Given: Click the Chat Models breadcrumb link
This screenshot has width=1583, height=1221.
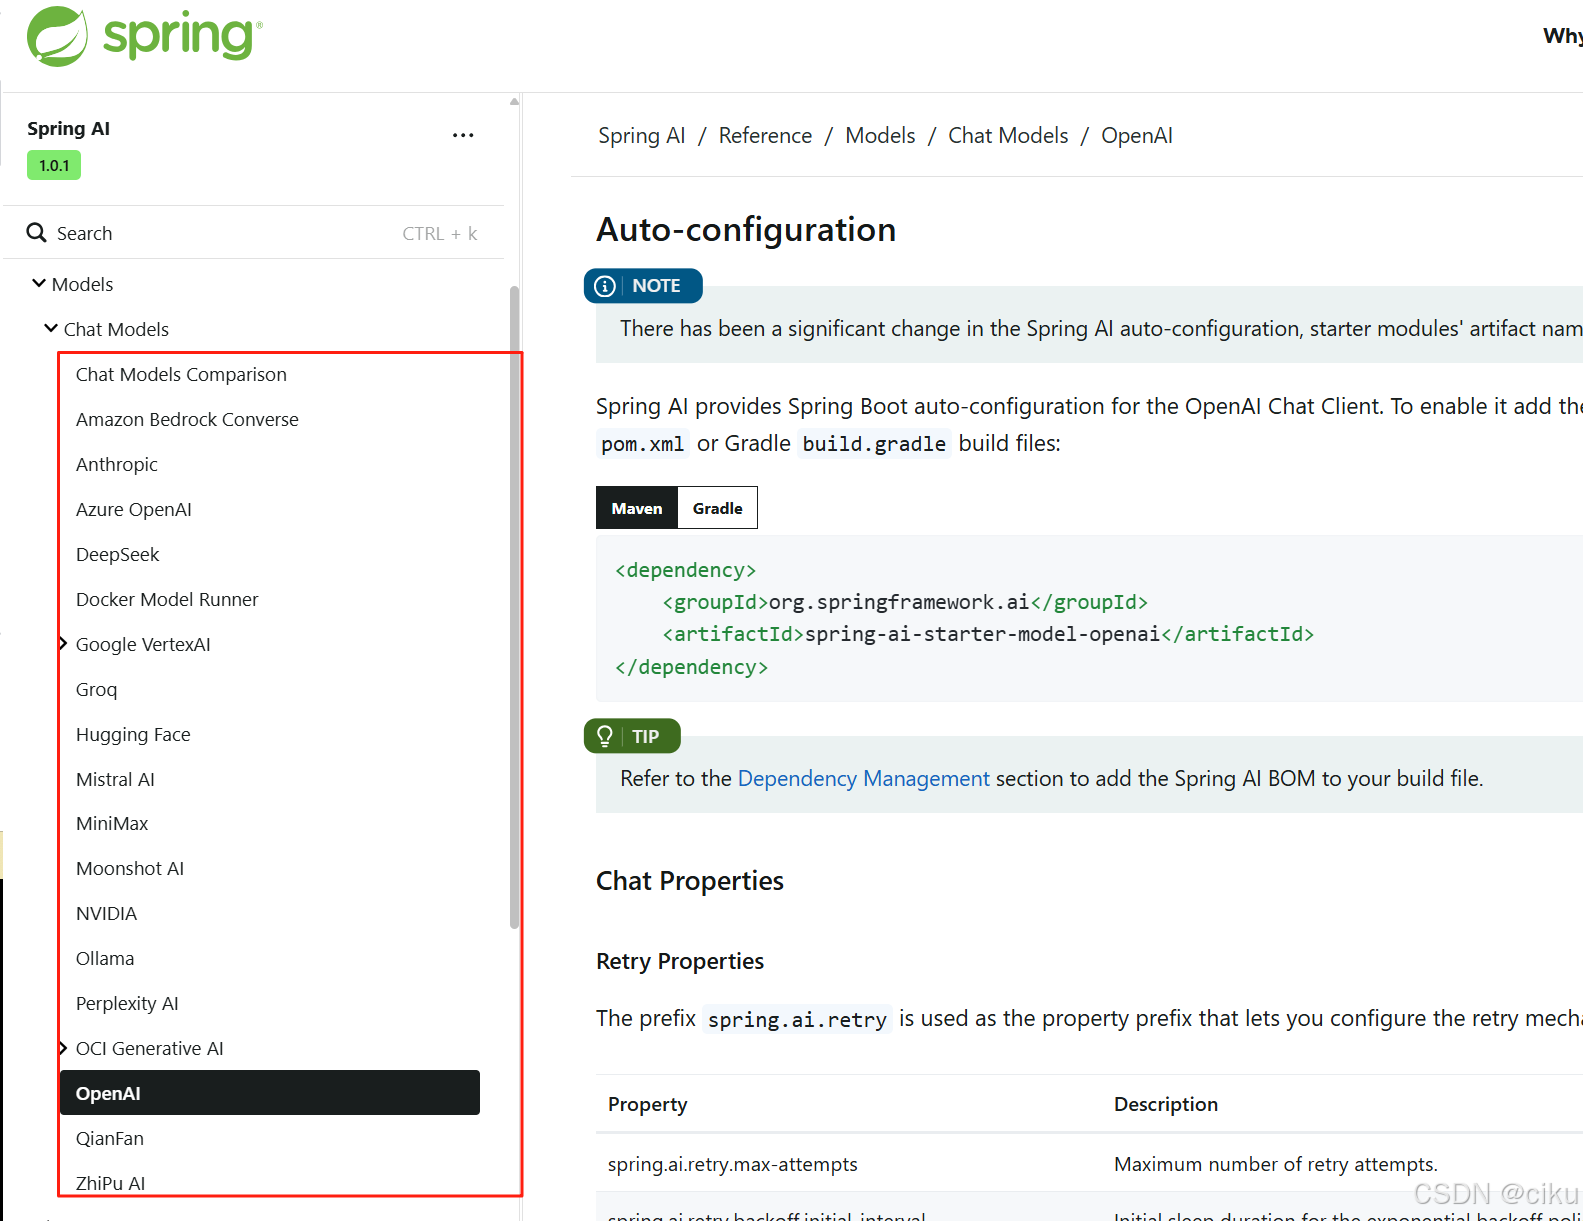Looking at the screenshot, I should click(1008, 135).
